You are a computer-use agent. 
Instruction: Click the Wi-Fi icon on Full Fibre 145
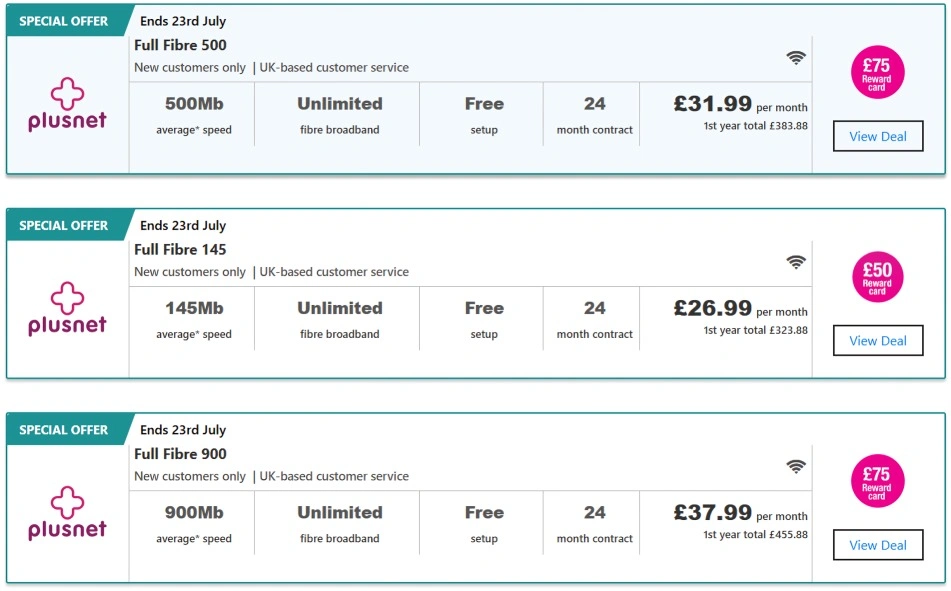coord(796,262)
